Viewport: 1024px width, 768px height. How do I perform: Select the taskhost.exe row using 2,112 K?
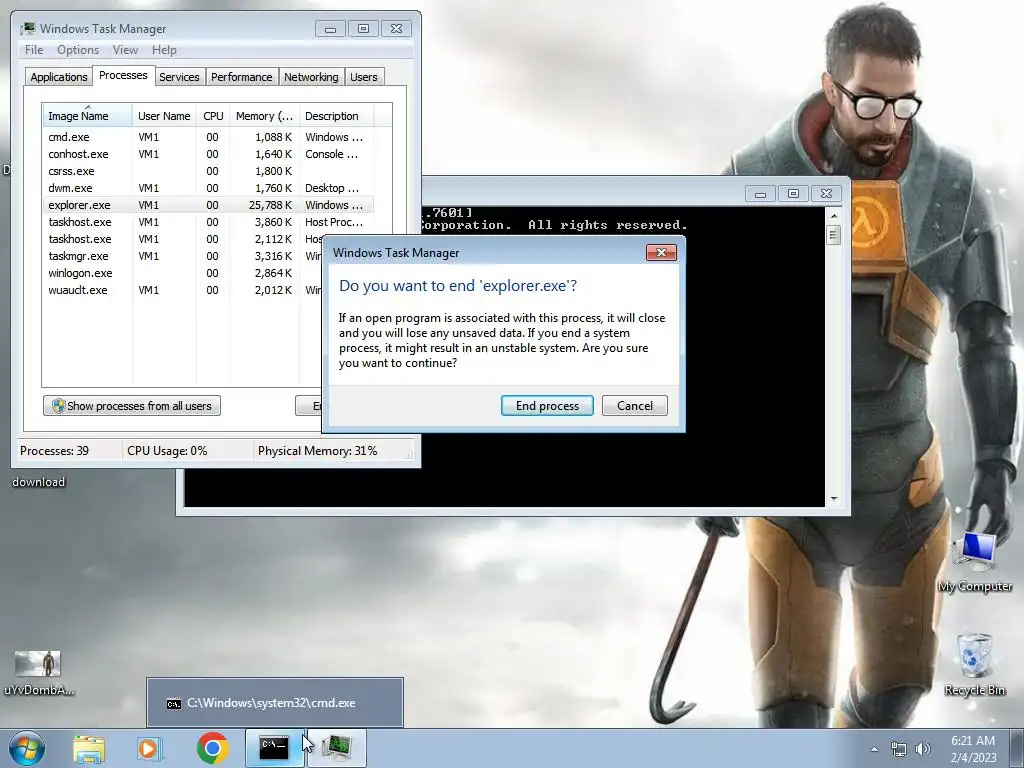[x=182, y=239]
